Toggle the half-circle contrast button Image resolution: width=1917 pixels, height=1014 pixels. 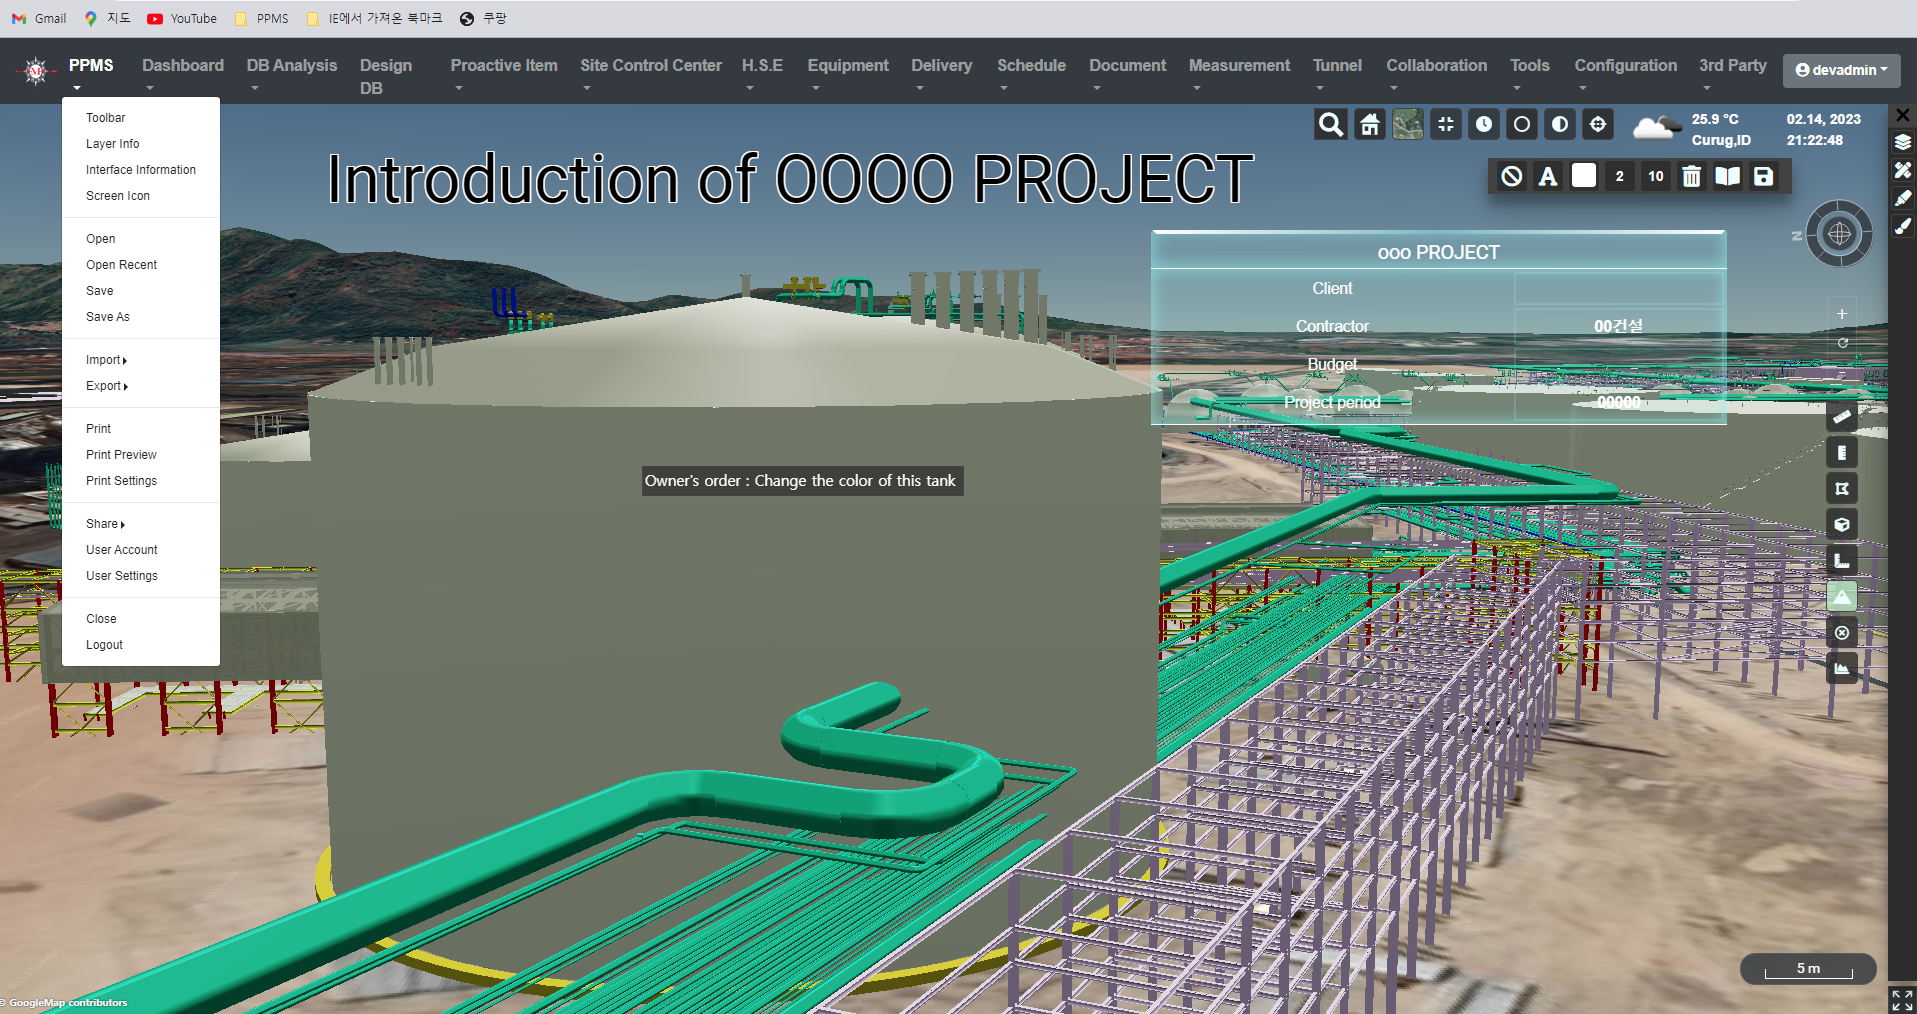point(1560,125)
